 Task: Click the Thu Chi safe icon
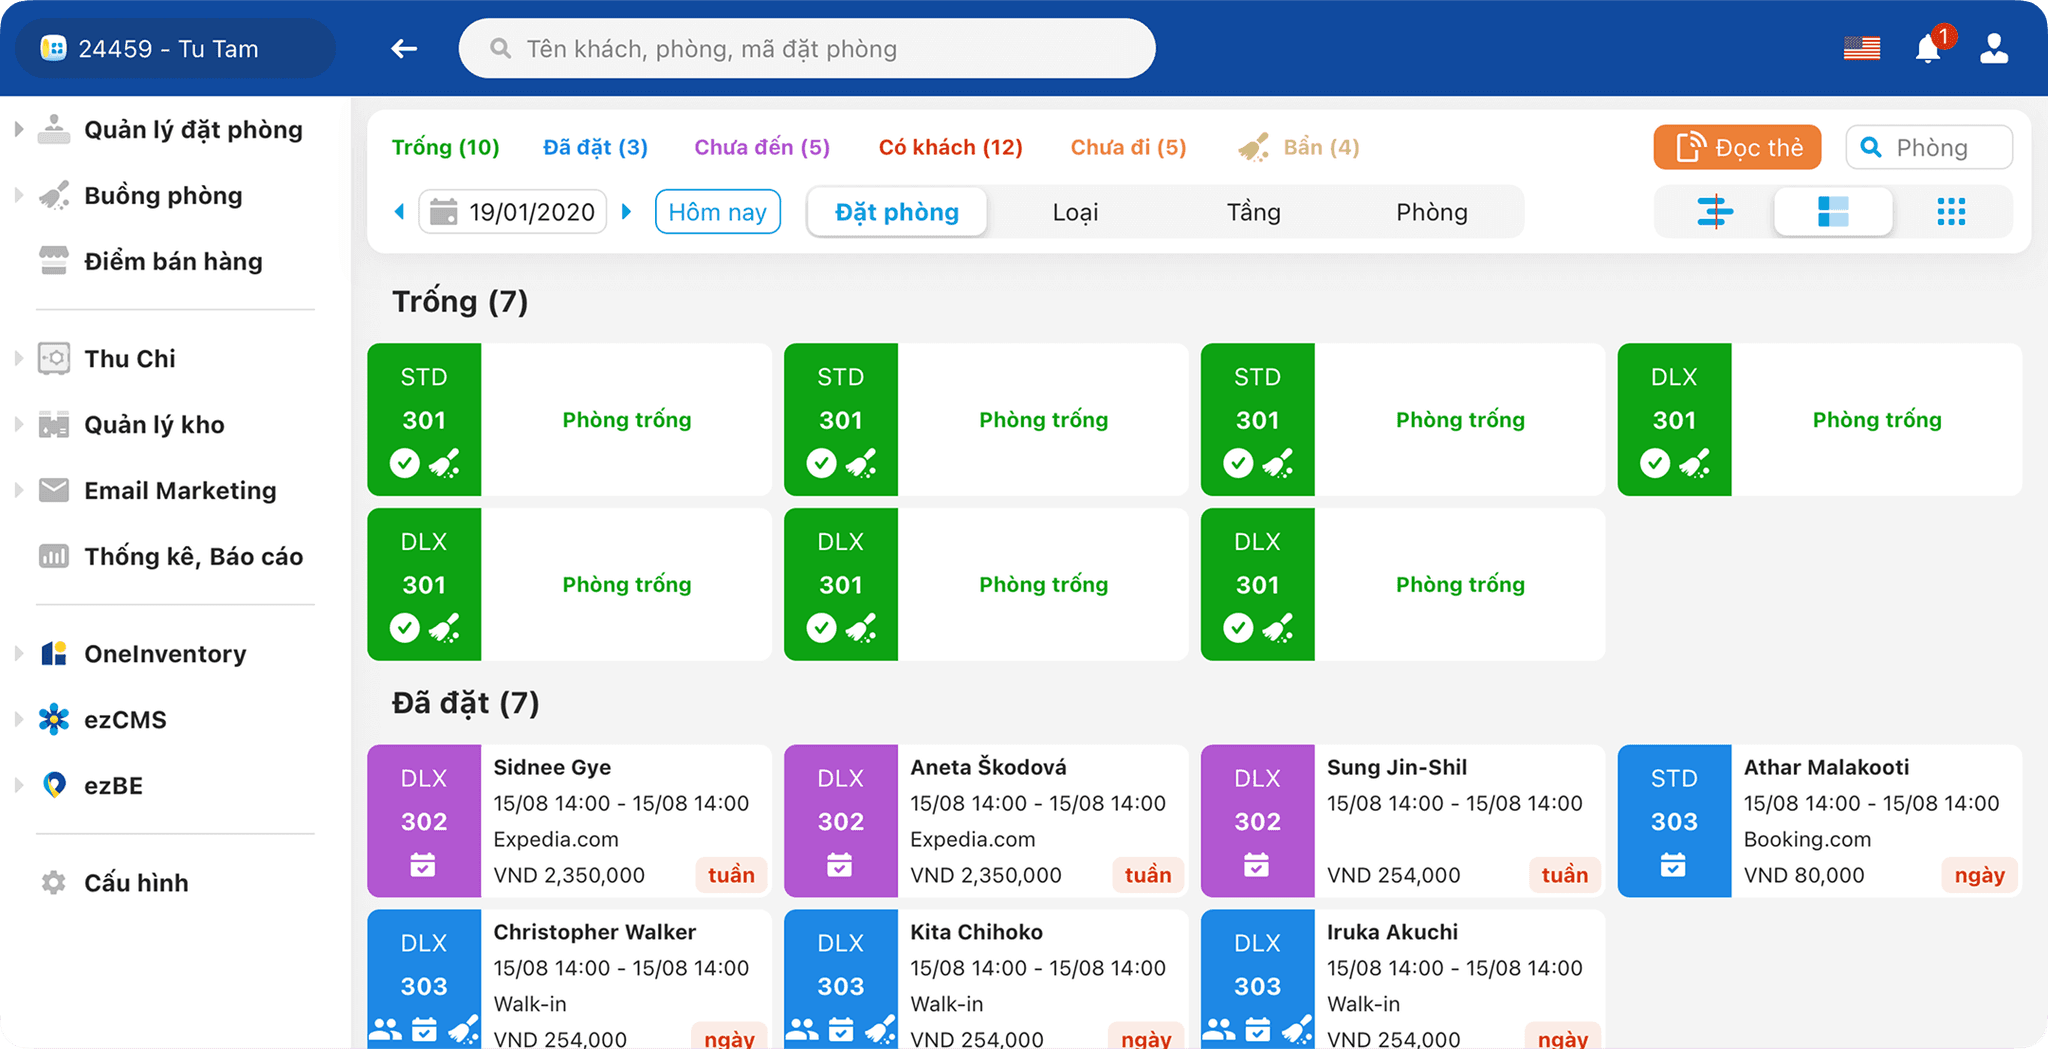(x=54, y=358)
